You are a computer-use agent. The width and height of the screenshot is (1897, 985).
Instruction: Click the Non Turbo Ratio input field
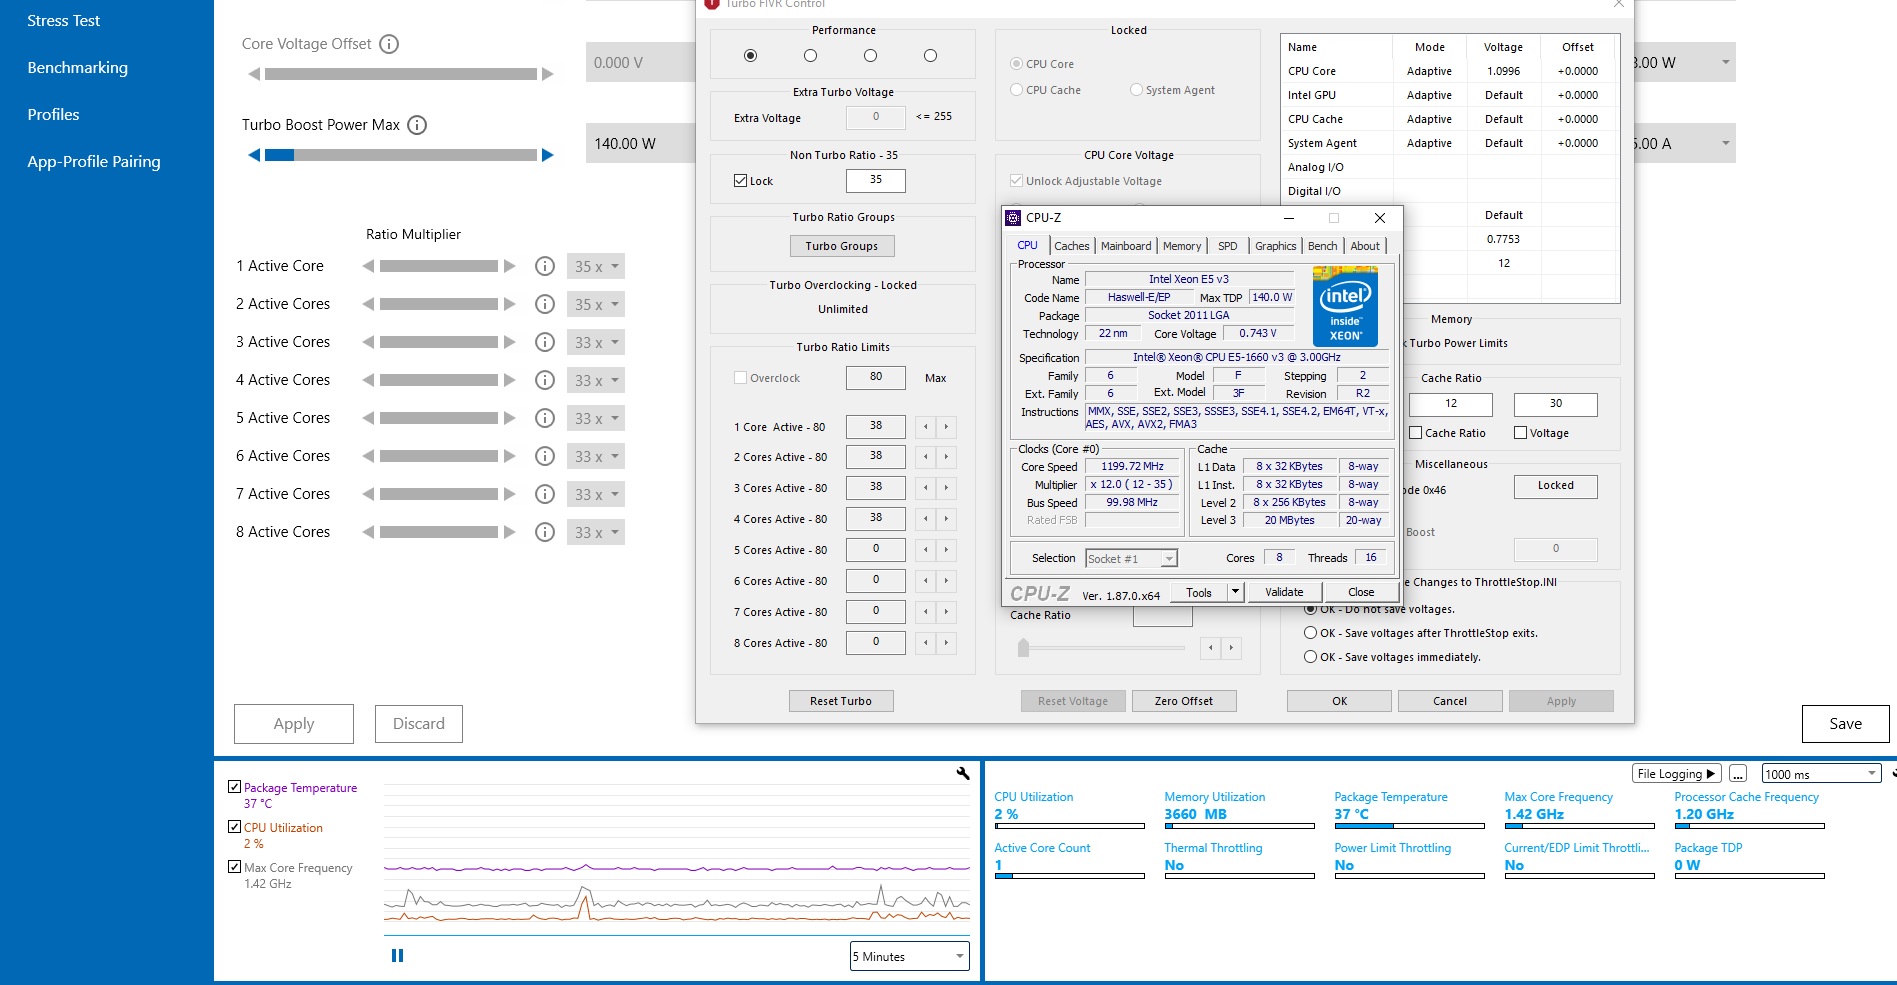875,180
